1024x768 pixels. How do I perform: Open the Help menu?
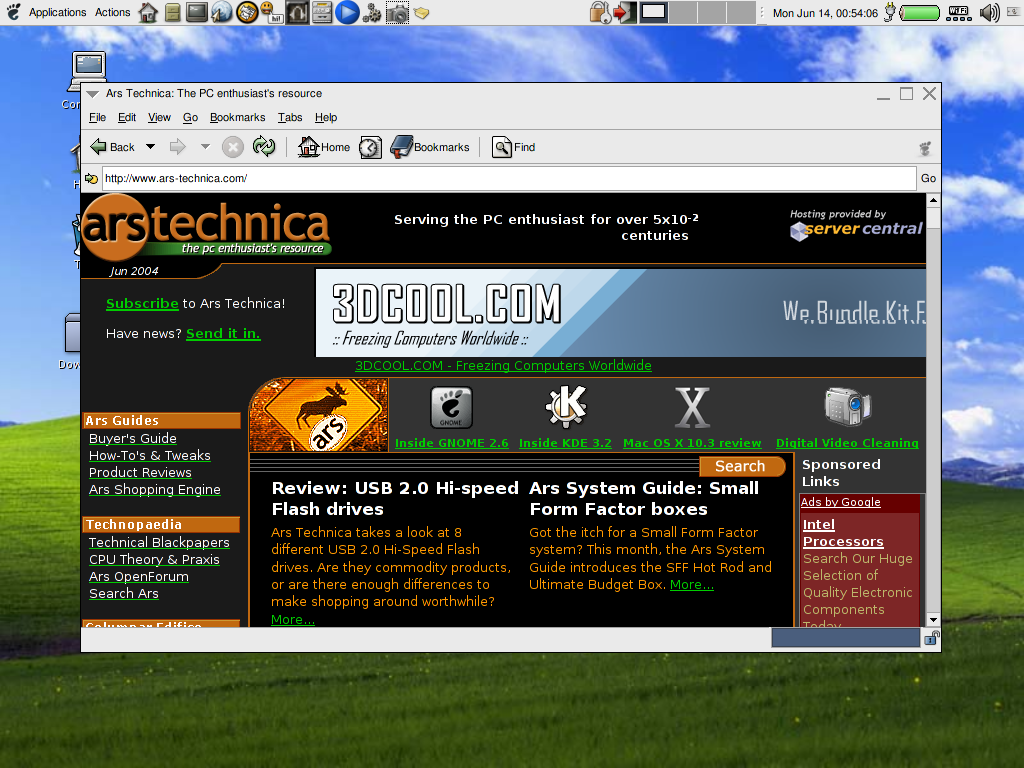326,118
